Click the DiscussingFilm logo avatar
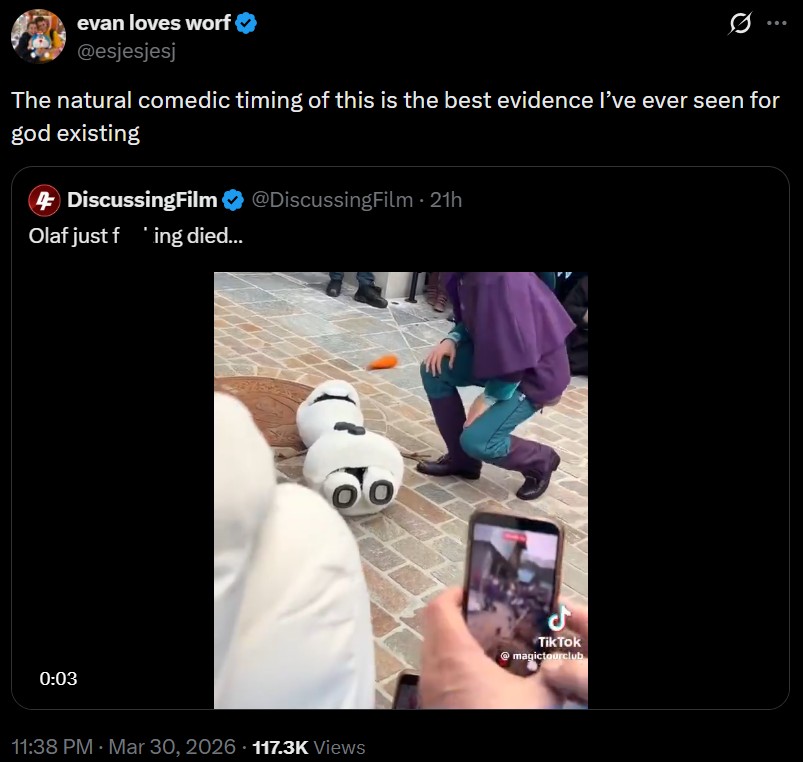The height and width of the screenshot is (762, 803). click(x=42, y=200)
